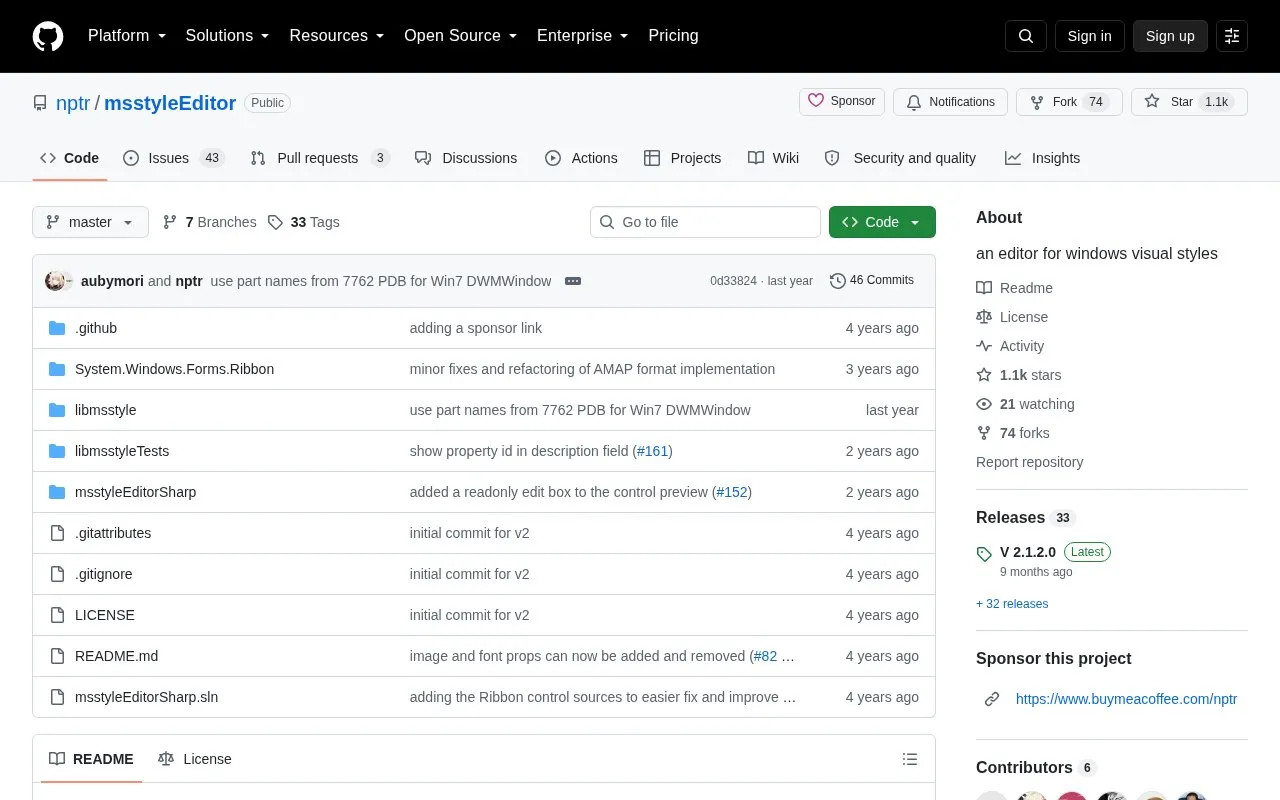1280x800 pixels.
Task: Open commit 0d33824
Action: coord(733,281)
